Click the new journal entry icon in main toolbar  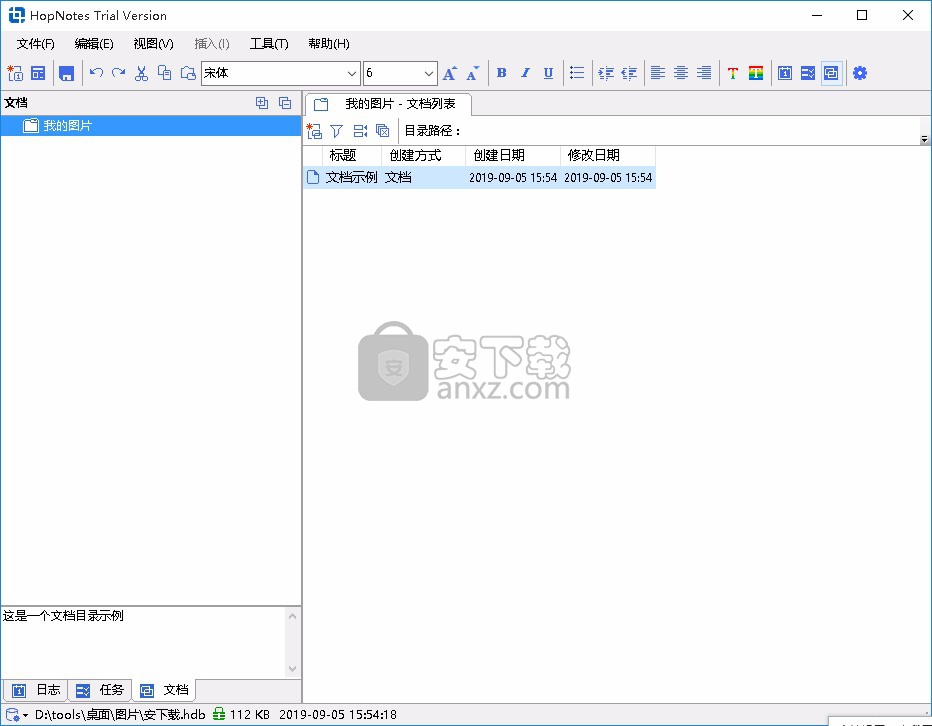point(15,73)
